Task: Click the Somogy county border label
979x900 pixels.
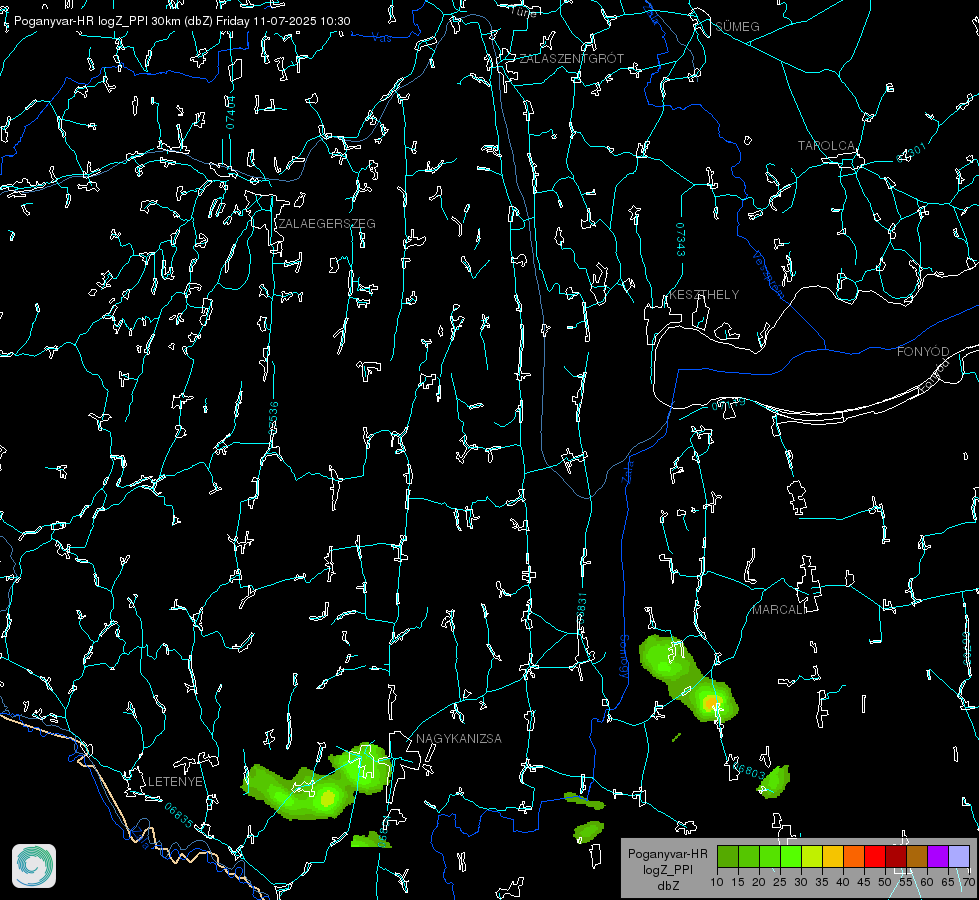Action: pyautogui.click(x=624, y=657)
